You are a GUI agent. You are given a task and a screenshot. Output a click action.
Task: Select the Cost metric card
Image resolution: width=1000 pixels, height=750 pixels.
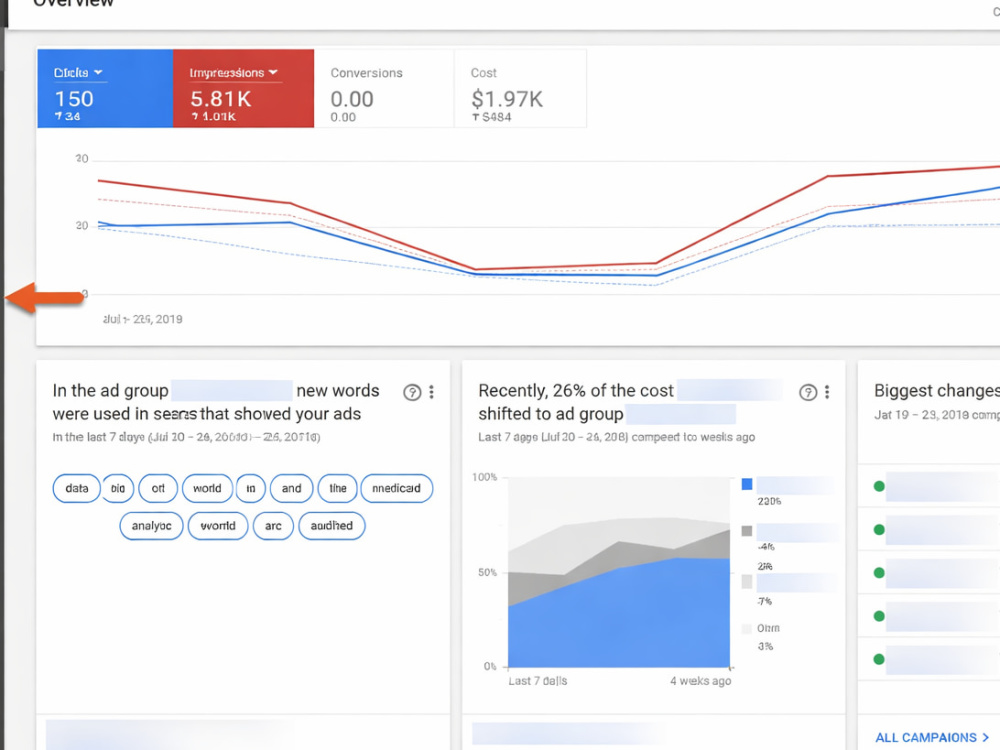click(x=520, y=89)
